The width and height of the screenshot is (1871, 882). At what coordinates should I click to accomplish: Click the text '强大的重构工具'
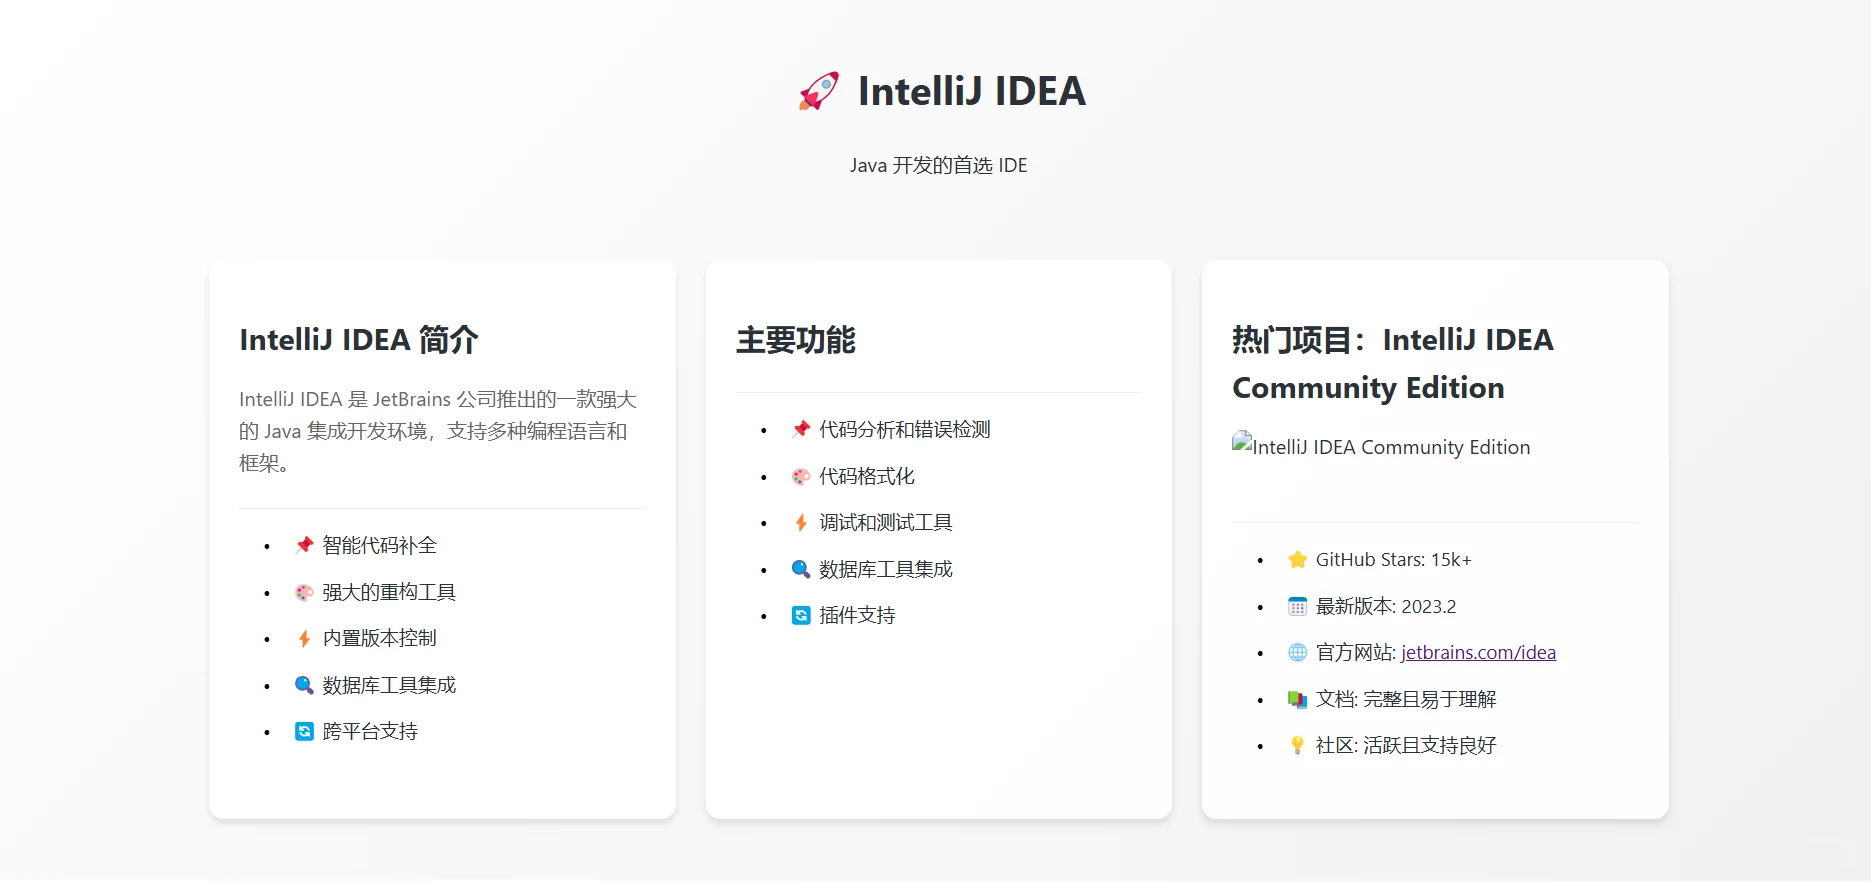click(389, 592)
